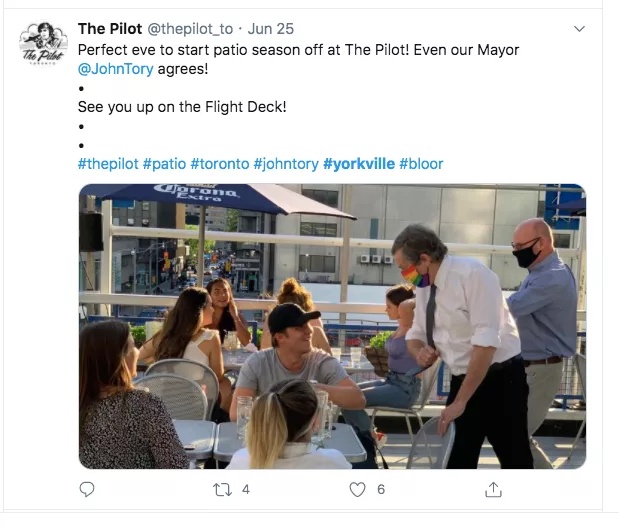Open the attached patio photo
The height and width of the screenshot is (528, 619).
(332, 326)
